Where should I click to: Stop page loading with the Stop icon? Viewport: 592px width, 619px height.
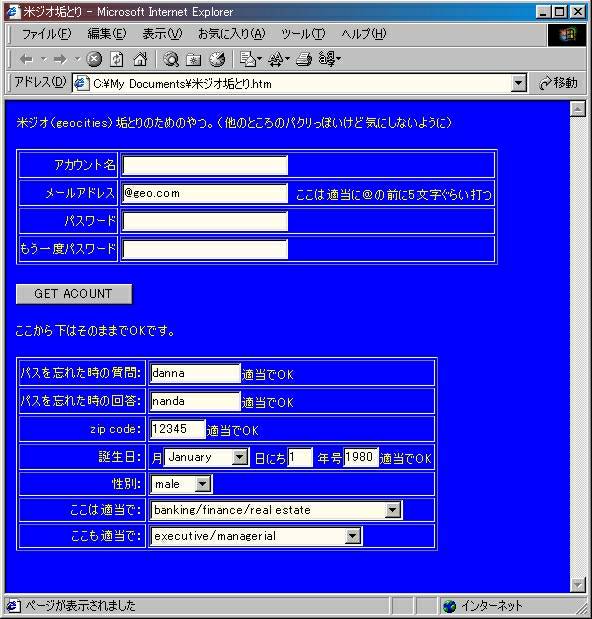click(94, 59)
